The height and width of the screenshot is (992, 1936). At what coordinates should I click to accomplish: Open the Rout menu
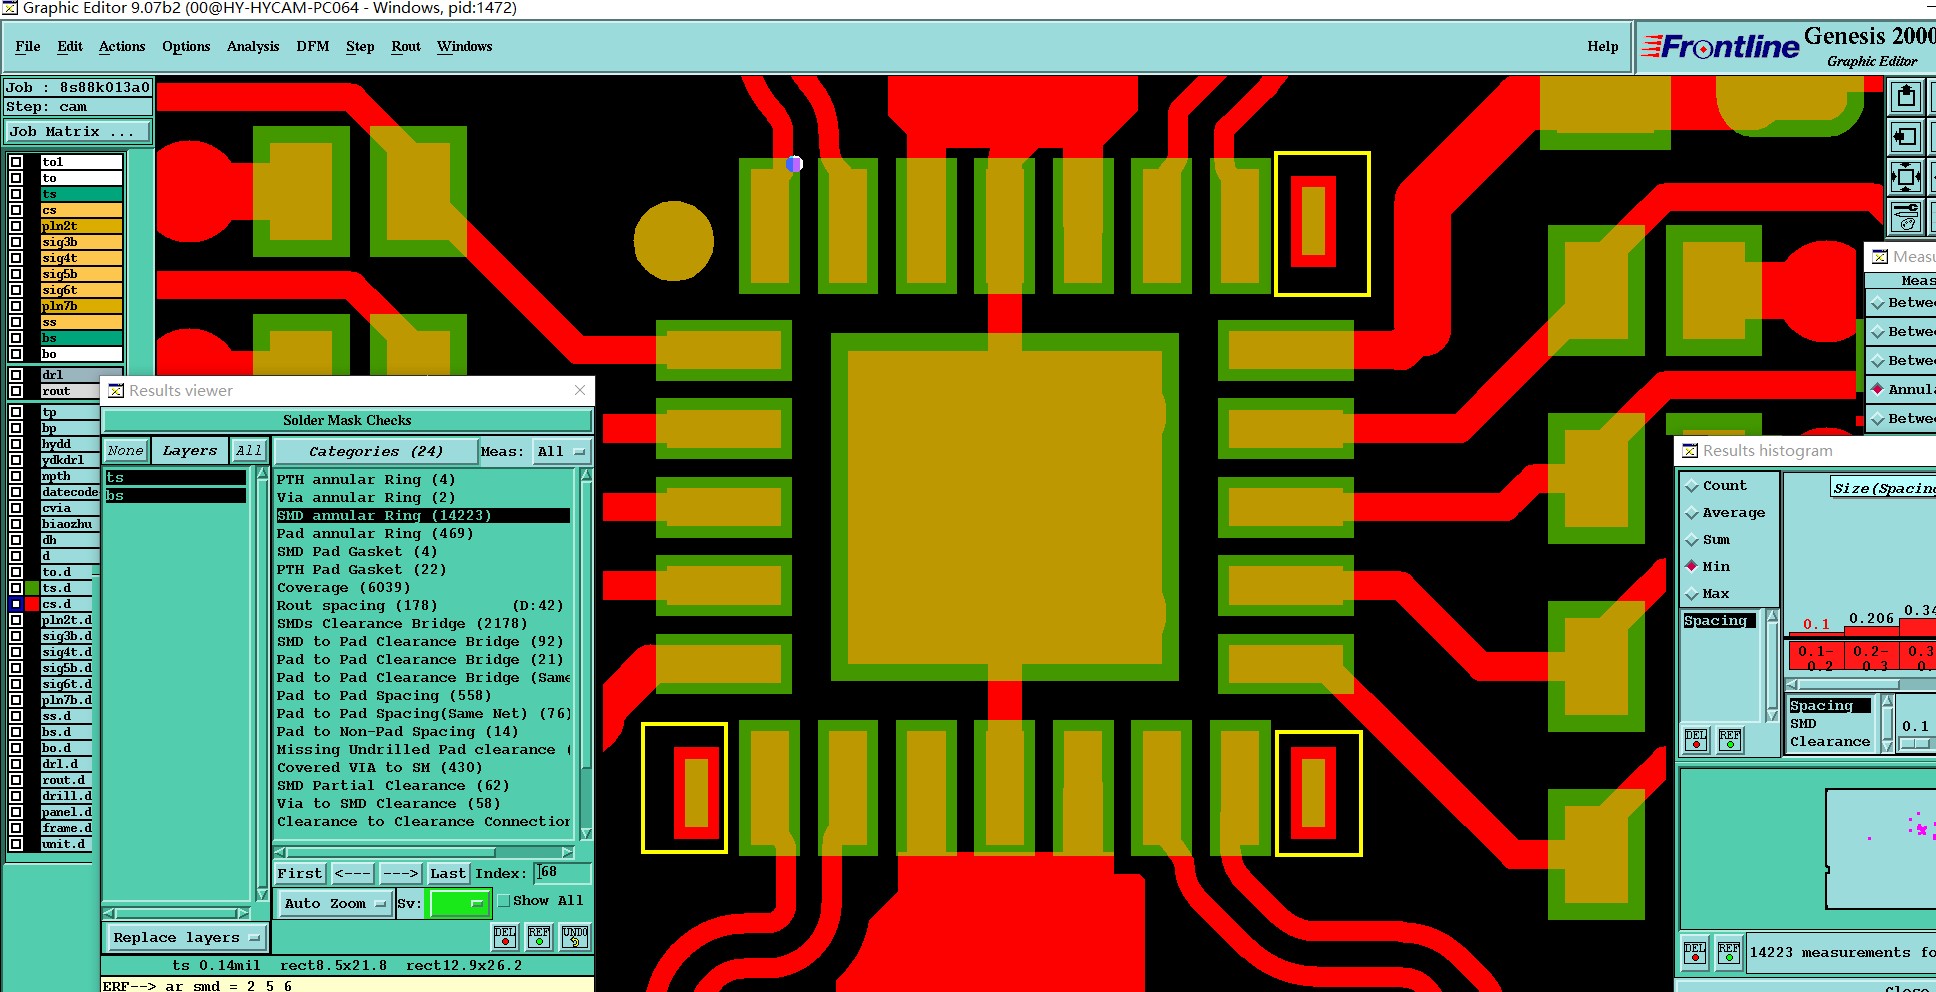tap(406, 47)
